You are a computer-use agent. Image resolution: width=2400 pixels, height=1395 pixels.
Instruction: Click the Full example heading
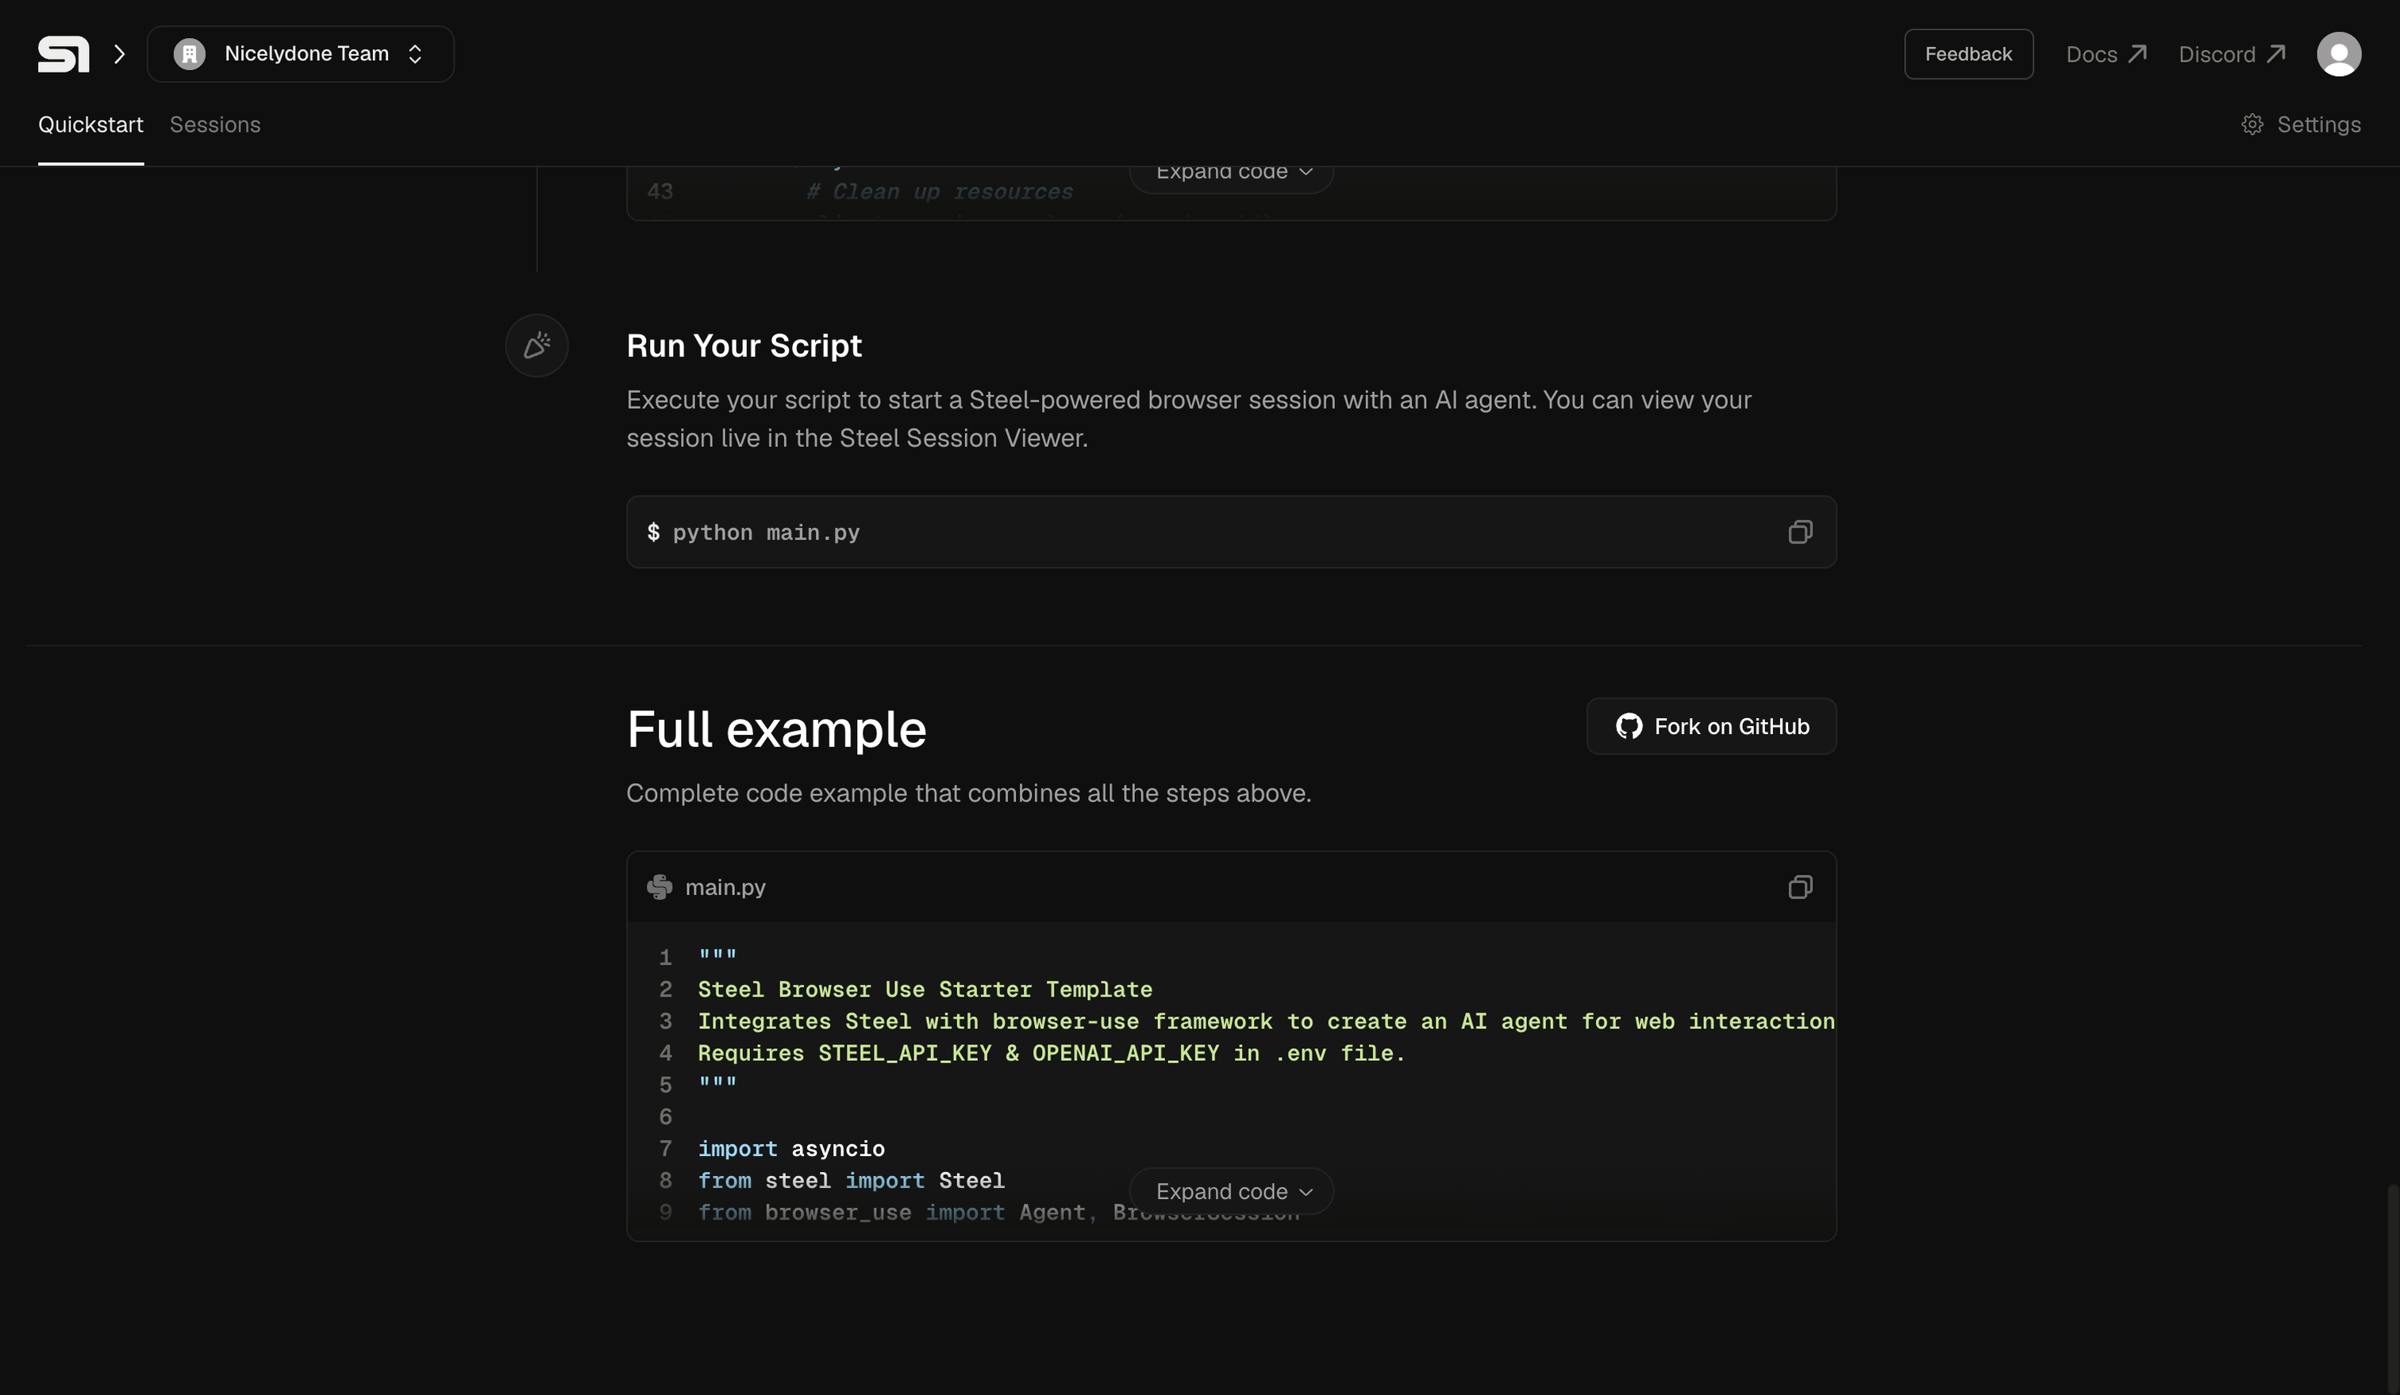776,729
